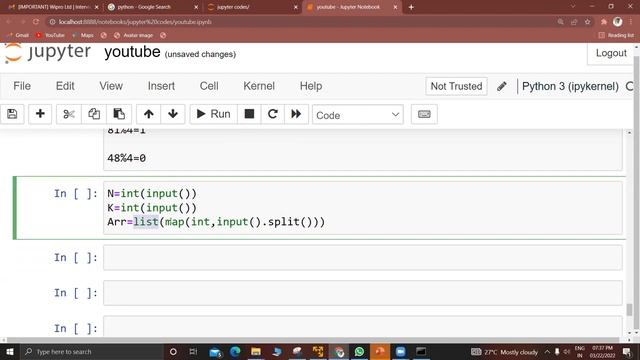The image size is (640, 360).
Task: Interrupt the kernel with the stop icon
Action: 249,114
